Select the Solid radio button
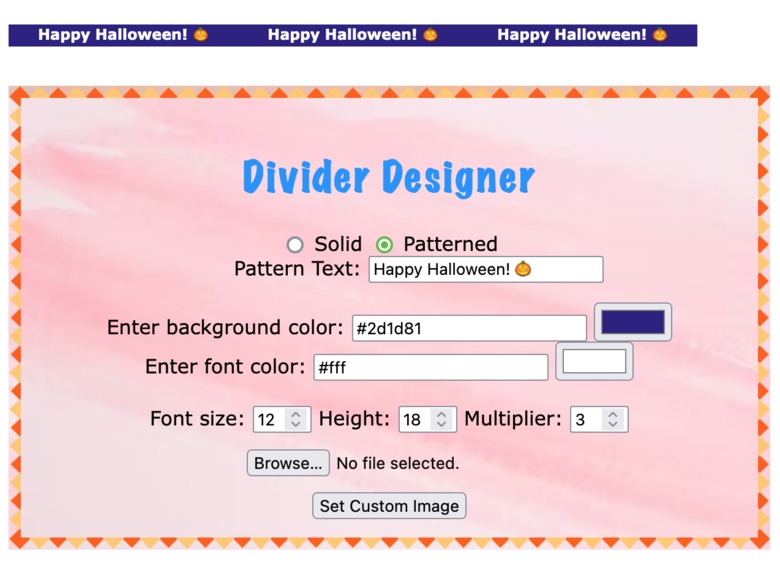The width and height of the screenshot is (780, 573). tap(295, 245)
